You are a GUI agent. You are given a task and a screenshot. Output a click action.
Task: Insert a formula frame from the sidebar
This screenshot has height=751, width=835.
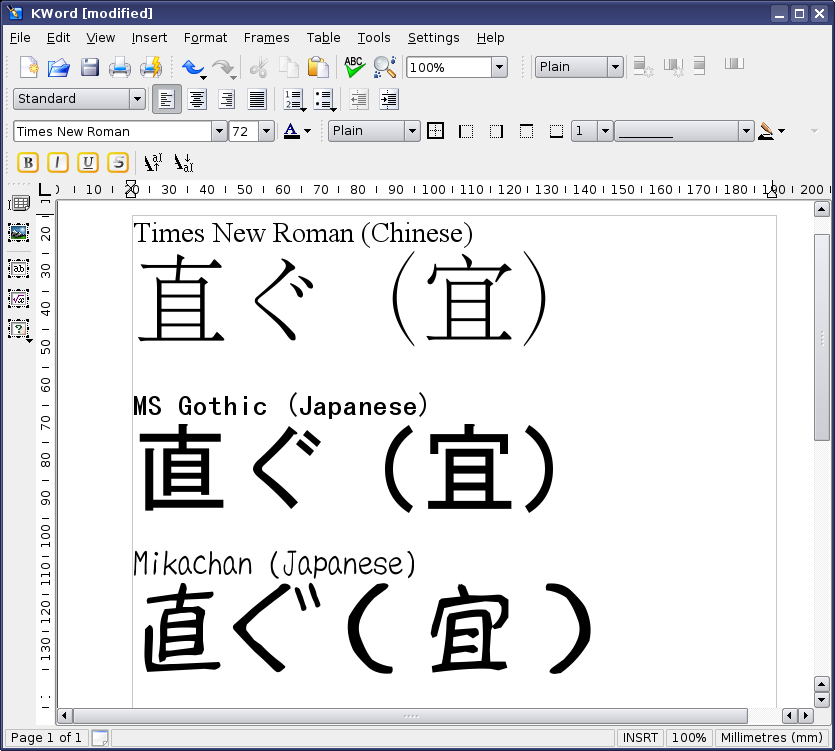pos(18,298)
